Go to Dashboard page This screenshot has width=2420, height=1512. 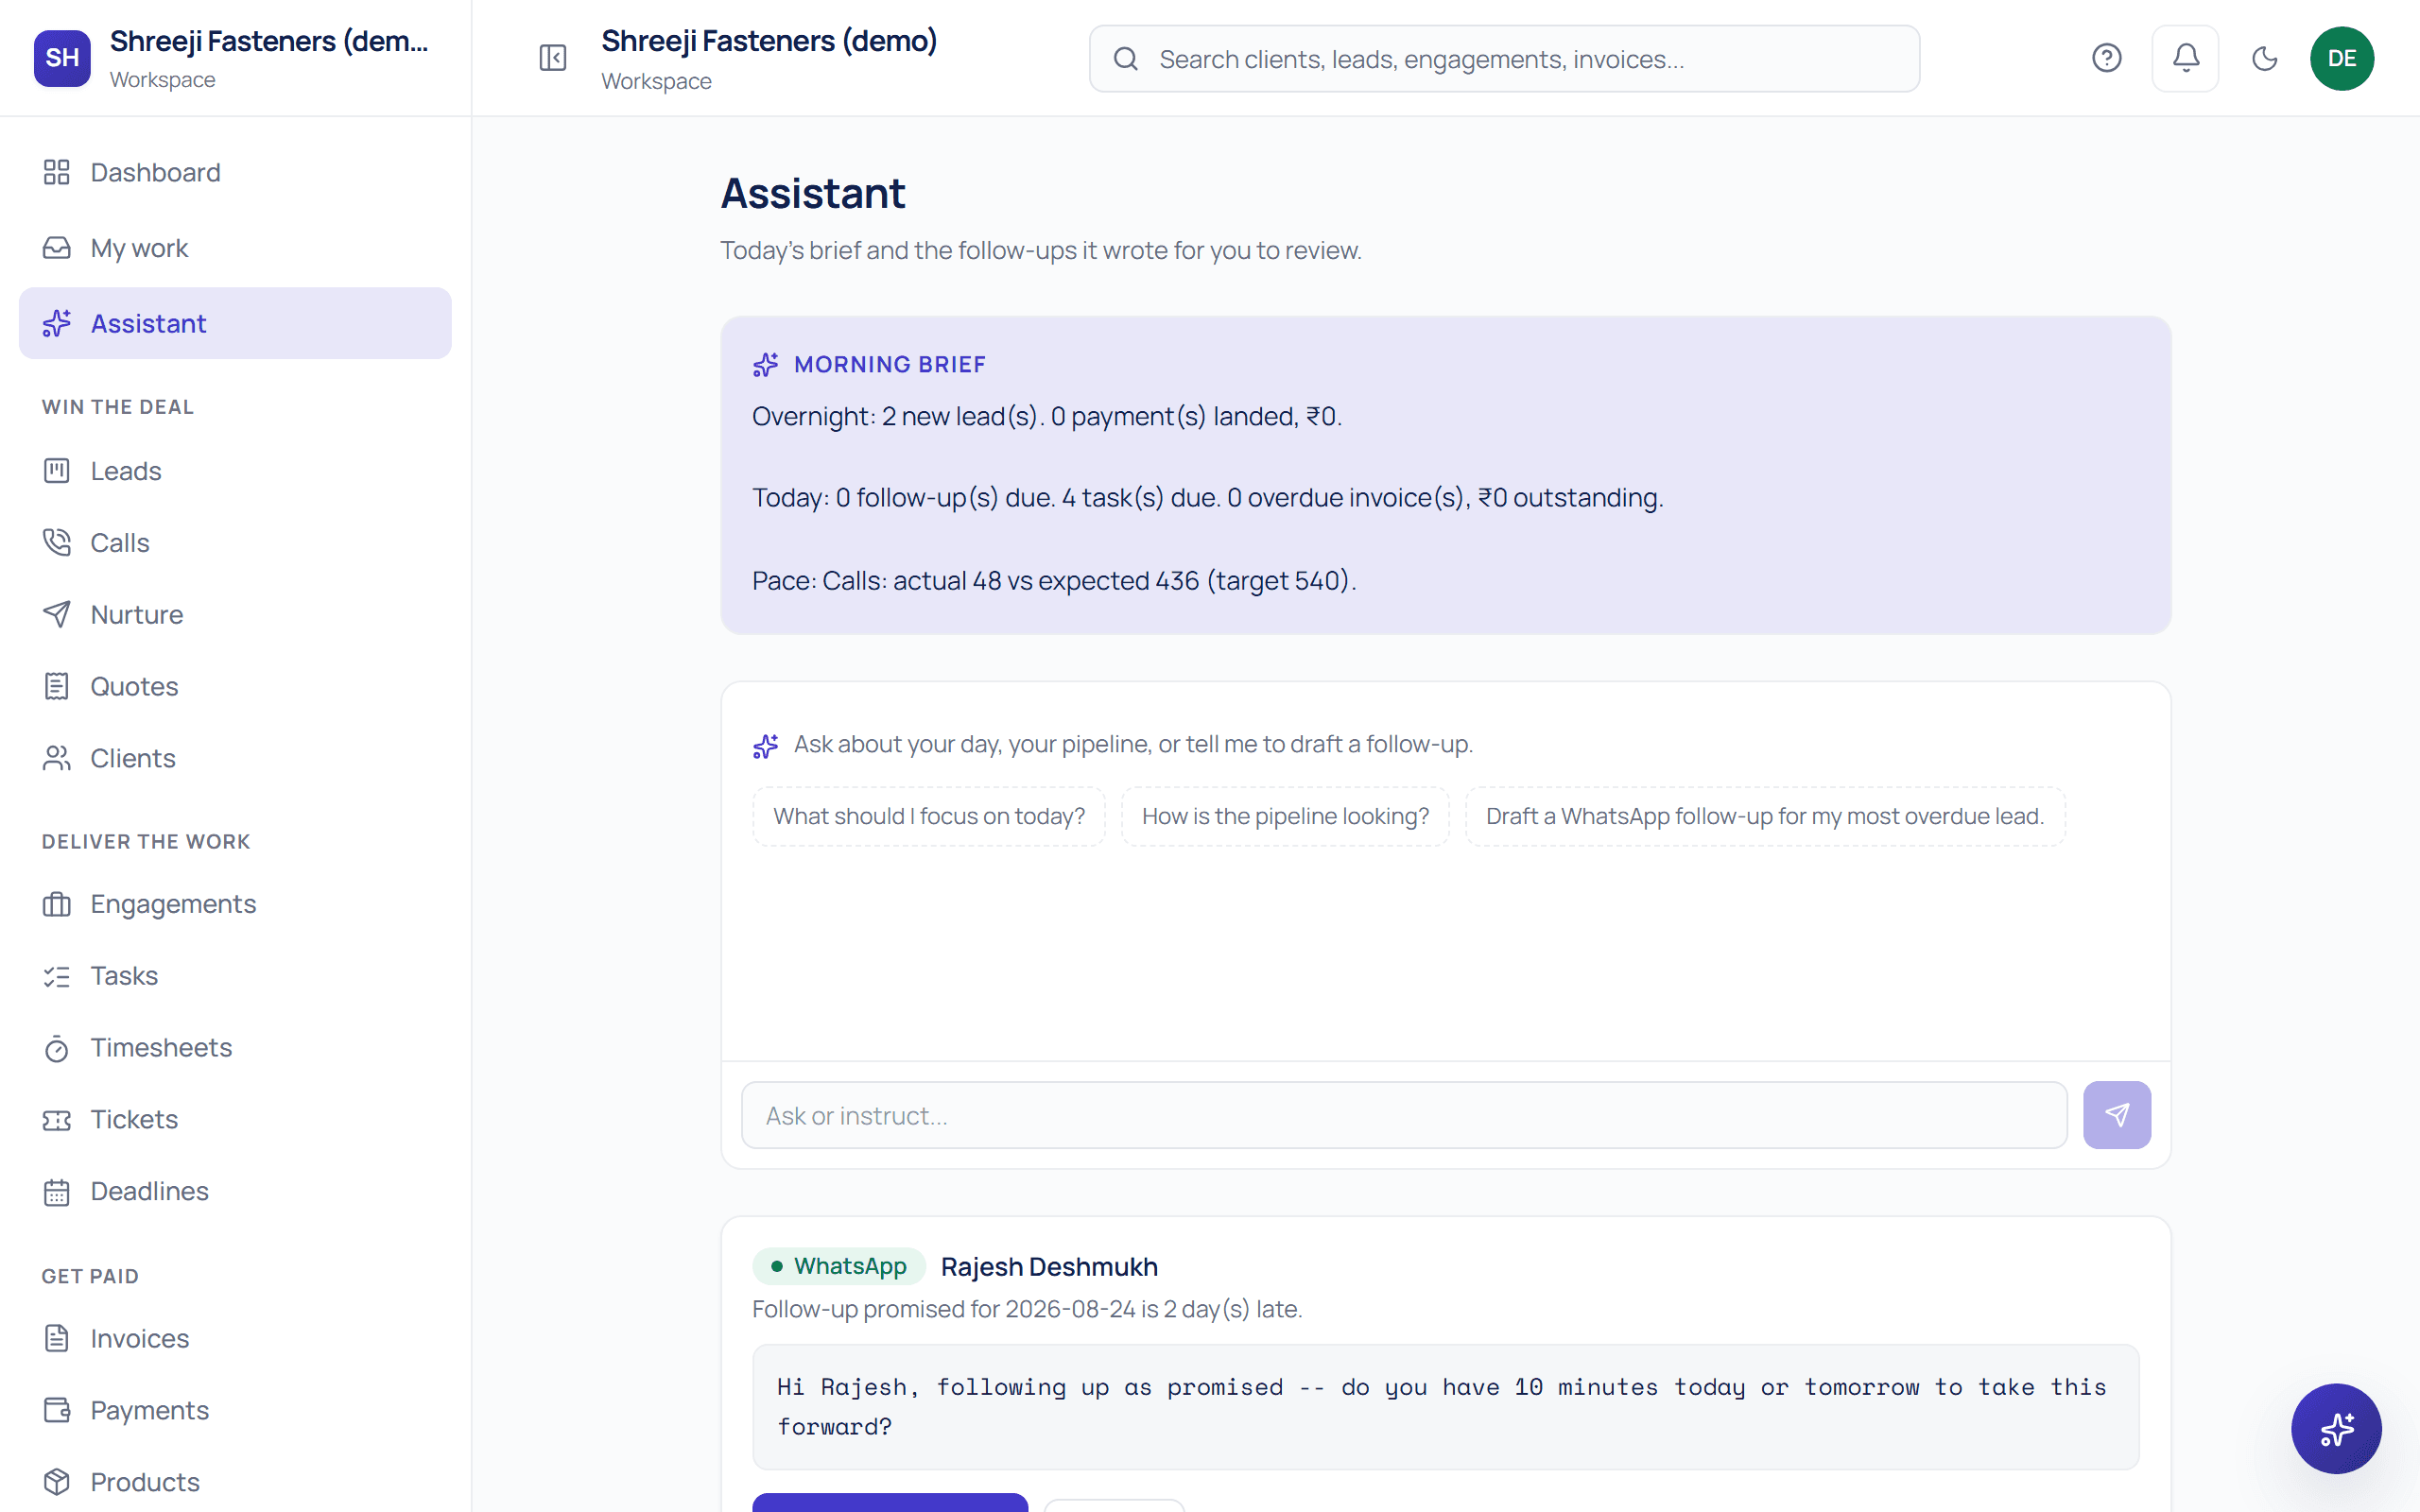pyautogui.click(x=235, y=172)
